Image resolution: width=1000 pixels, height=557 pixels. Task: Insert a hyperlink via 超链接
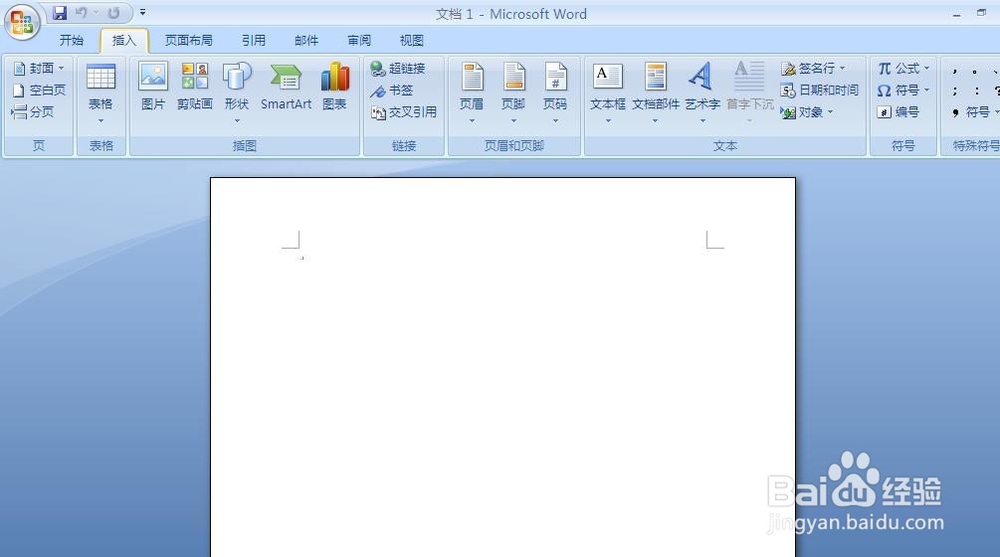(398, 68)
